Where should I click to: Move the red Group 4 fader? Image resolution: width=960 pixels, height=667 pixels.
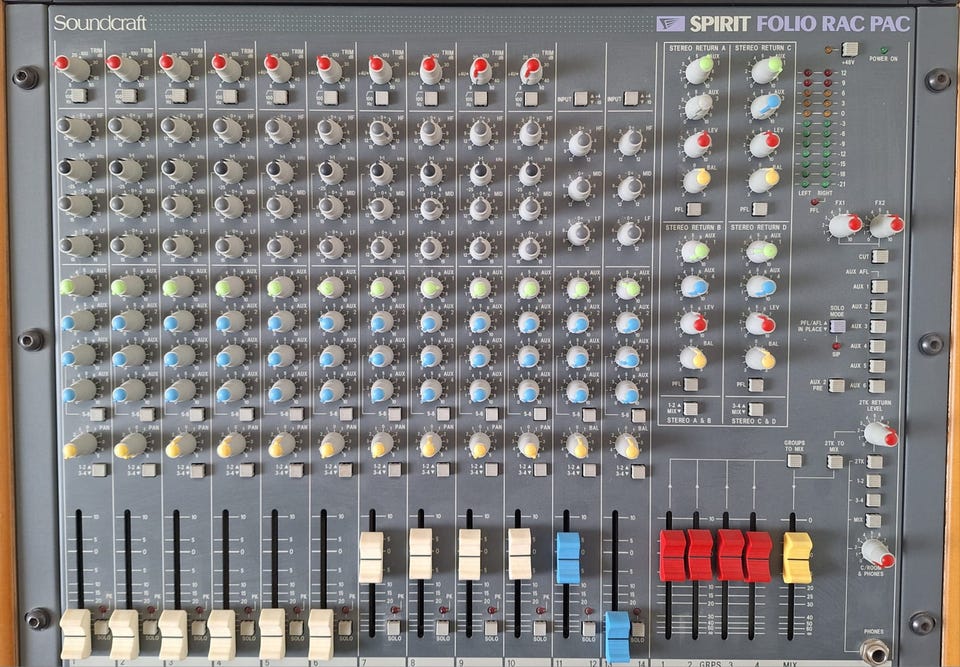pyautogui.click(x=758, y=557)
